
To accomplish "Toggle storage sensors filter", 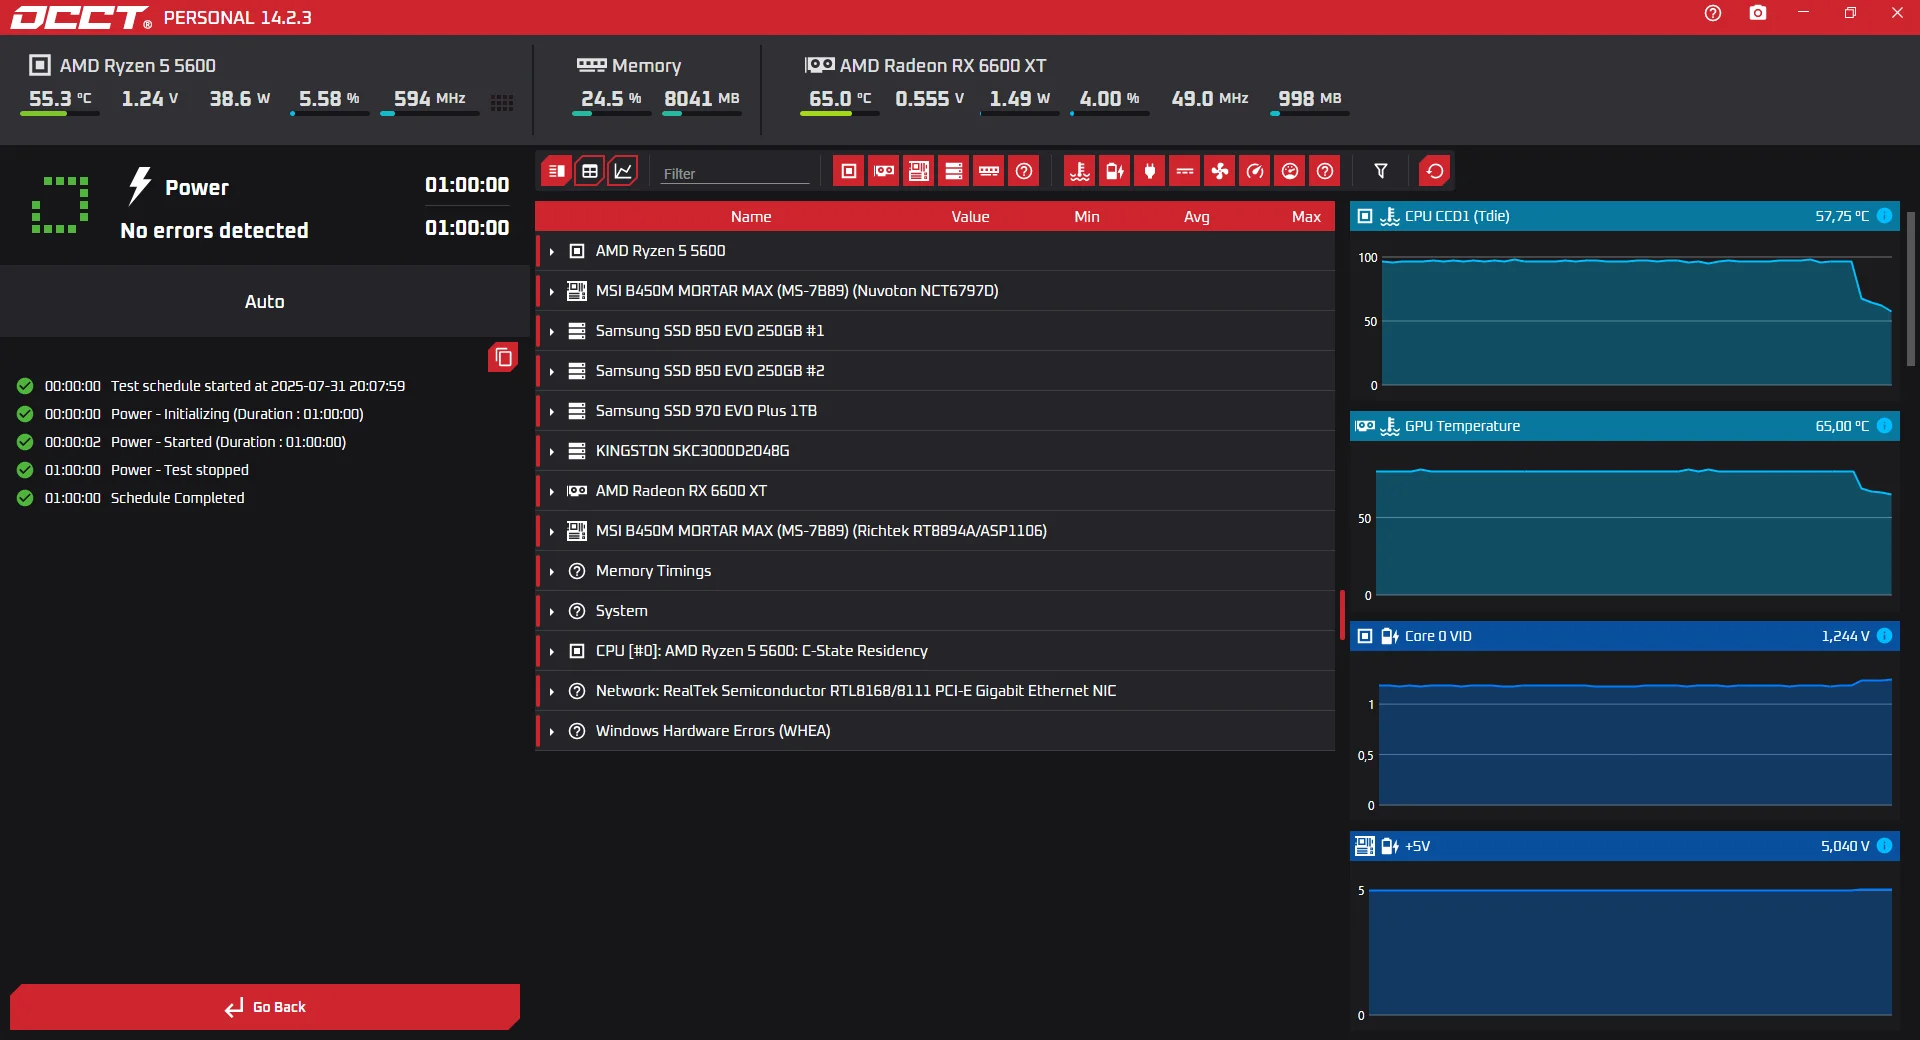I will point(954,171).
